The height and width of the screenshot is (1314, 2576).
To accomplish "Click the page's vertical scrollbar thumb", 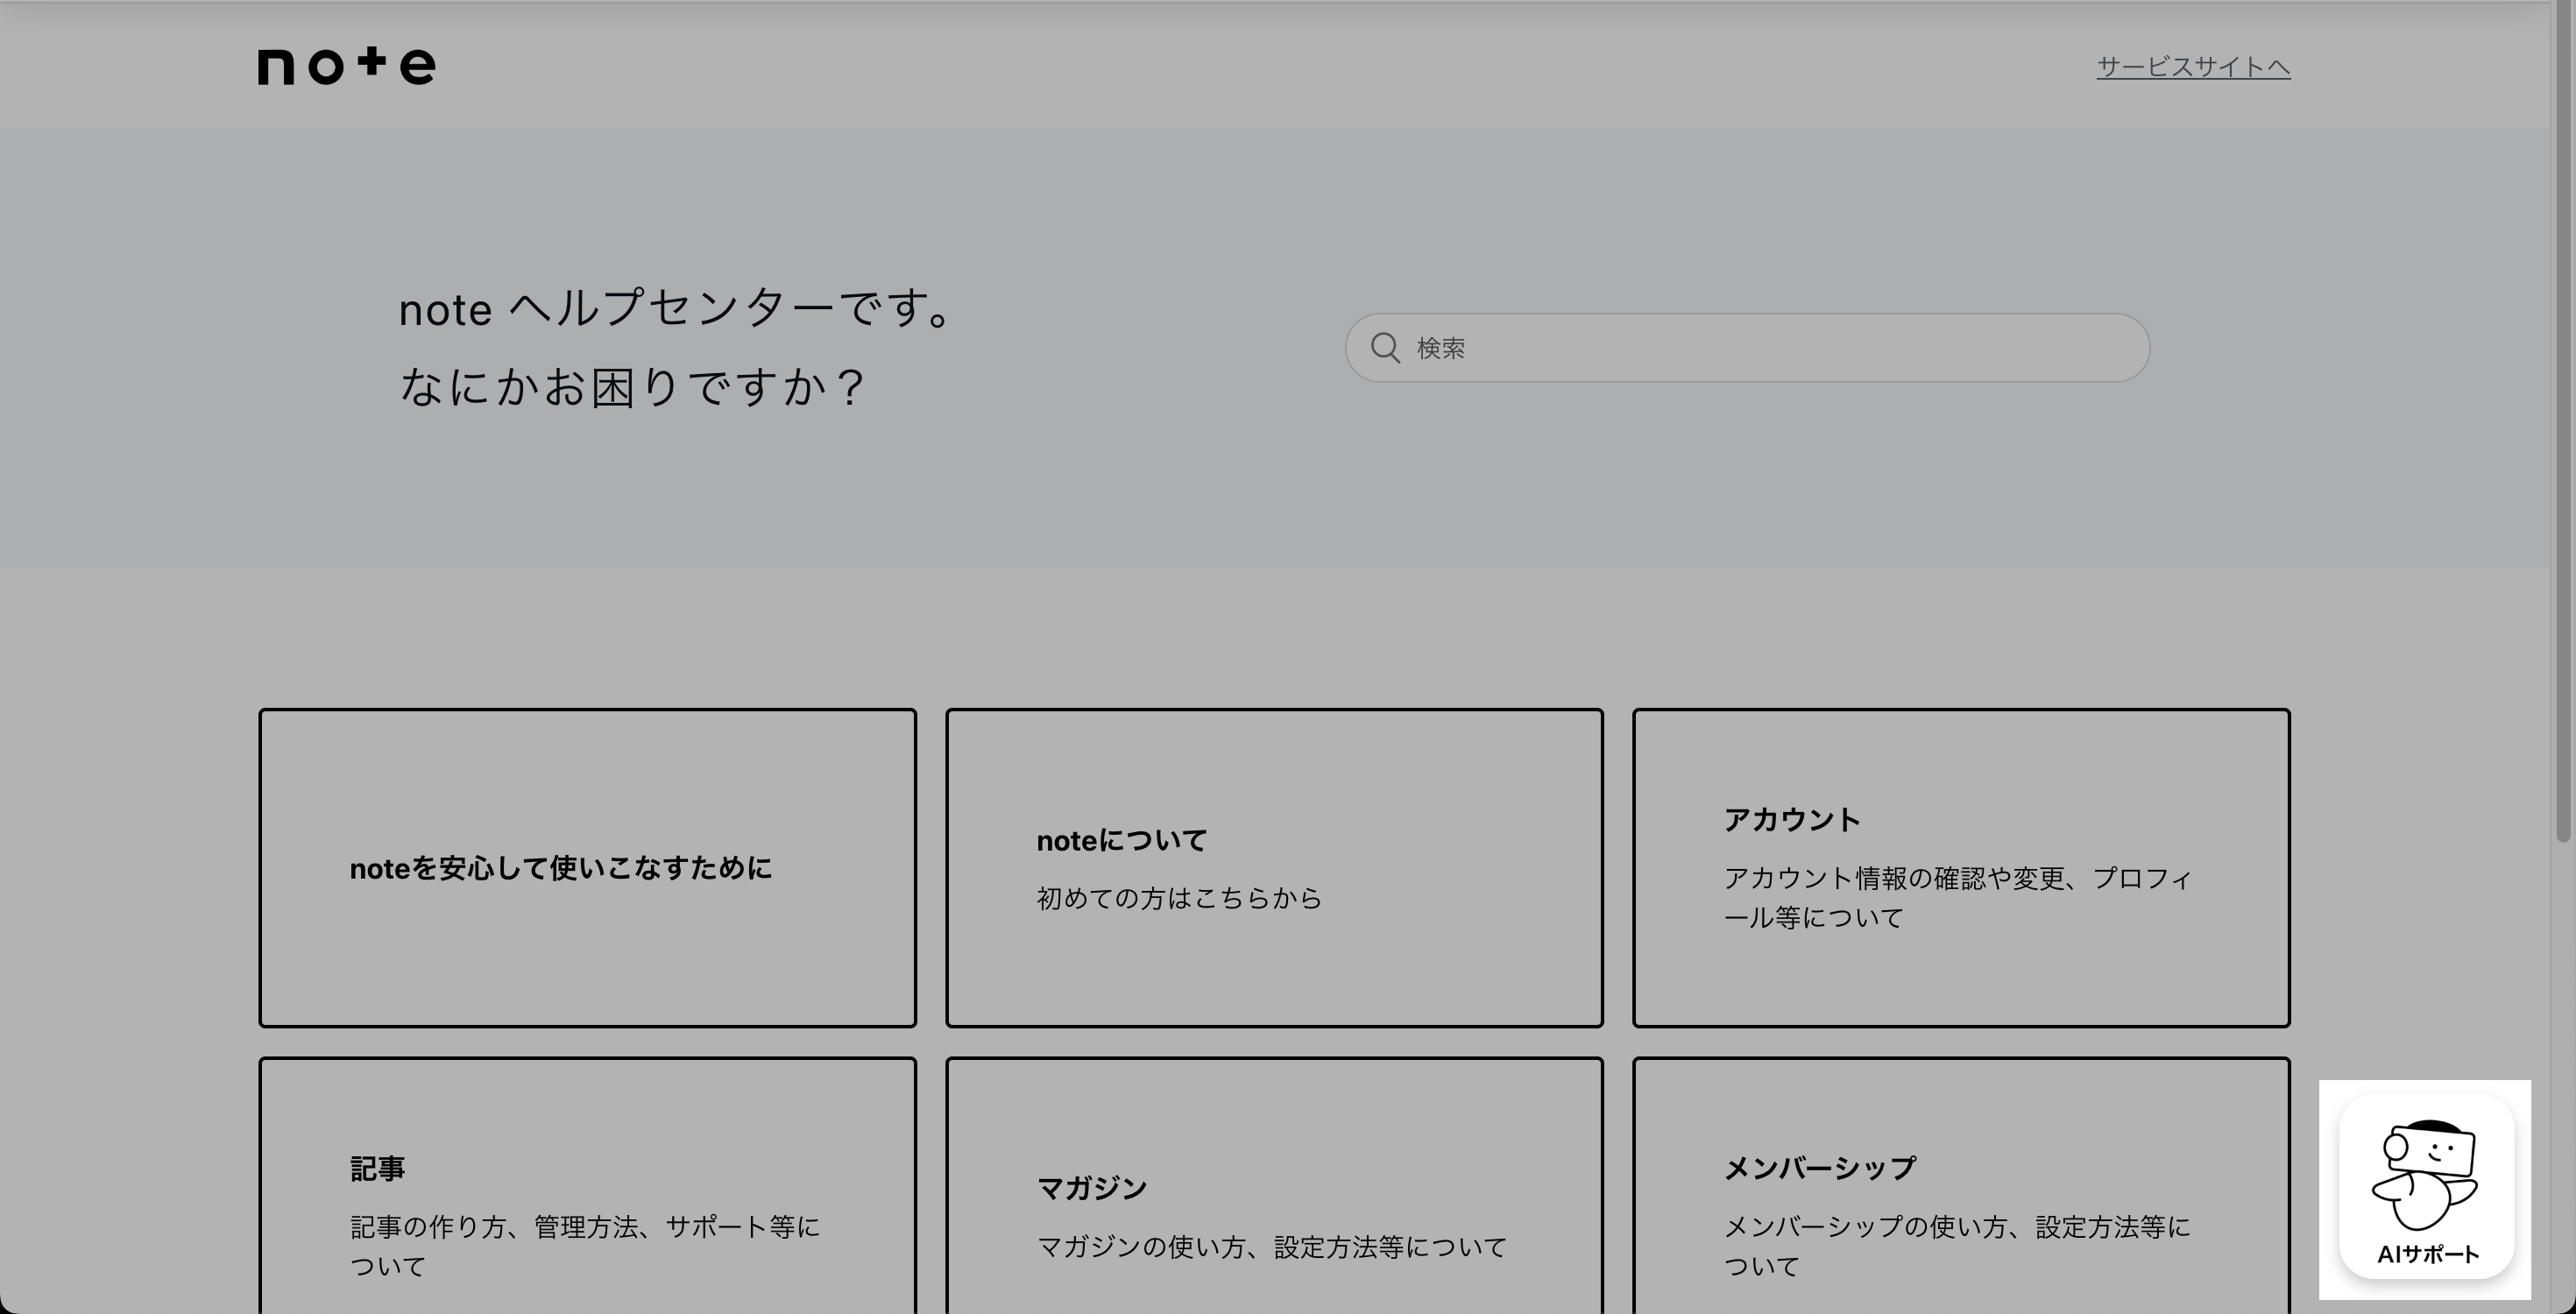I will (x=2563, y=420).
